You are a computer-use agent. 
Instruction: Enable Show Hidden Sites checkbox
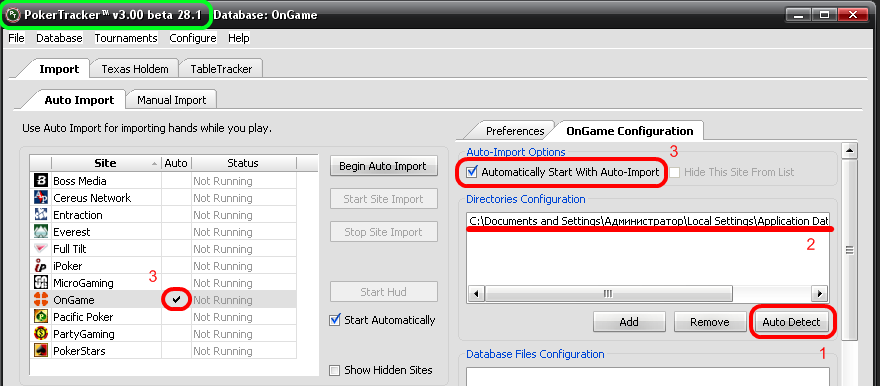[x=335, y=370]
